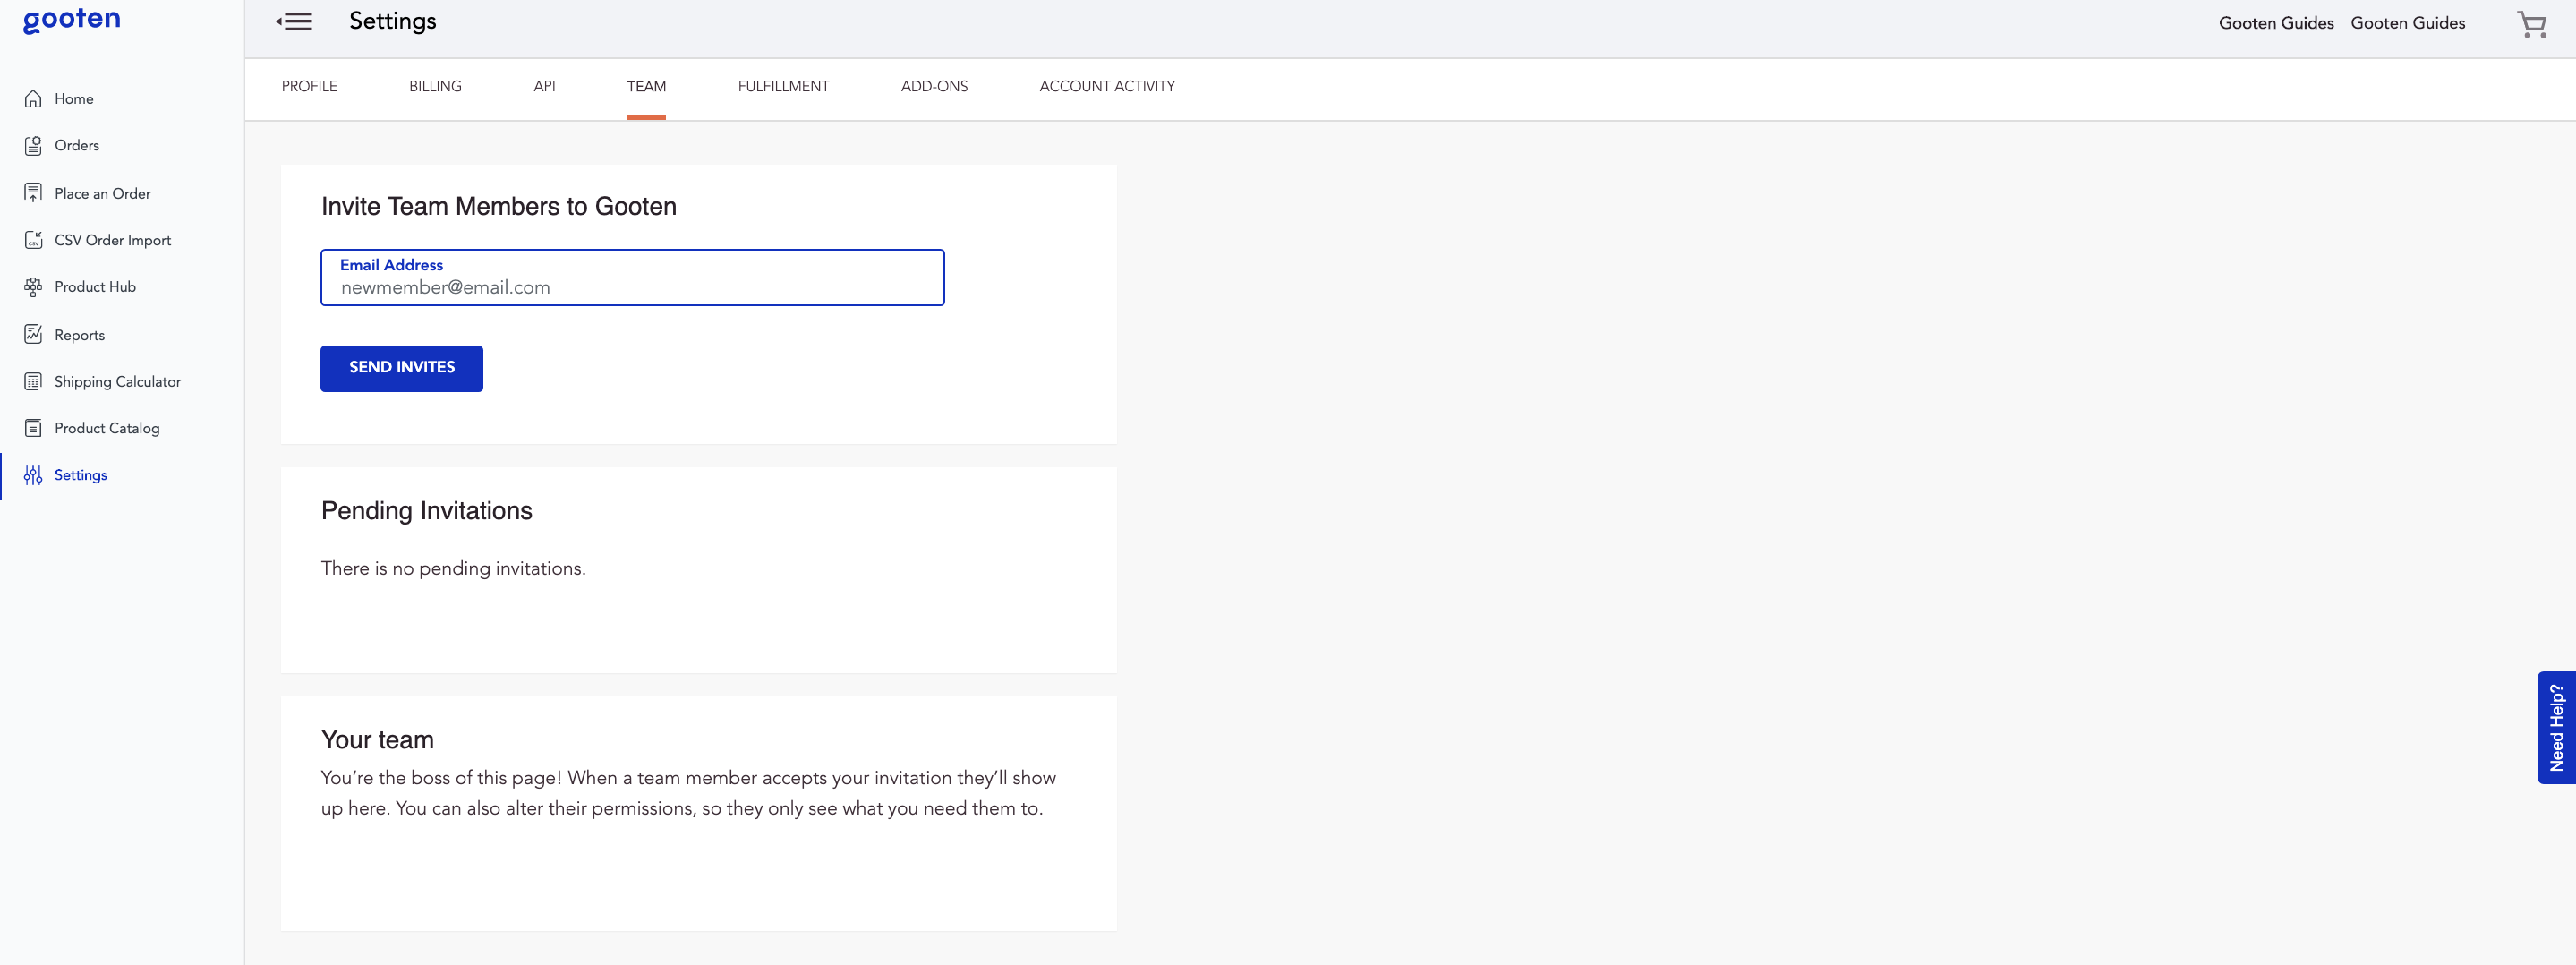
Task: Select the Orders icon
Action: 33,145
